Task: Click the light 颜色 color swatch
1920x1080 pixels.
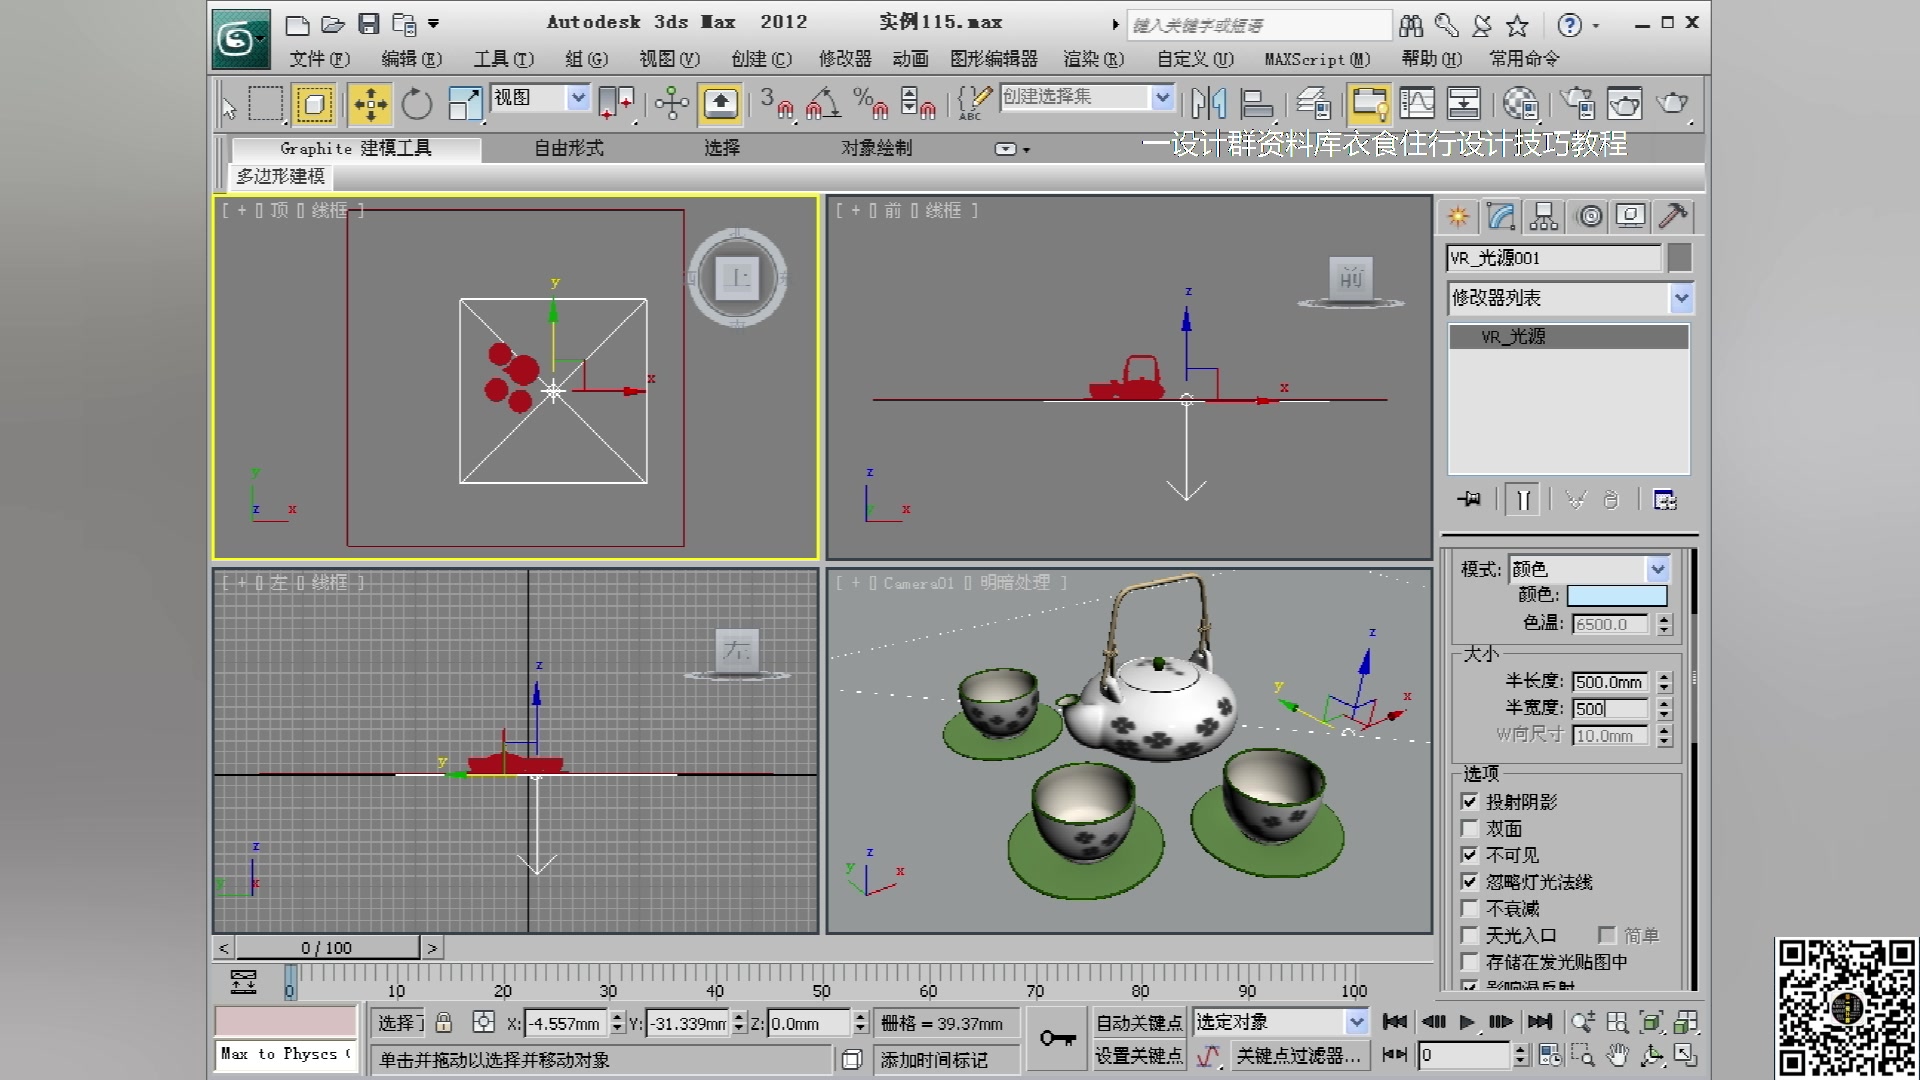Action: pyautogui.click(x=1616, y=596)
